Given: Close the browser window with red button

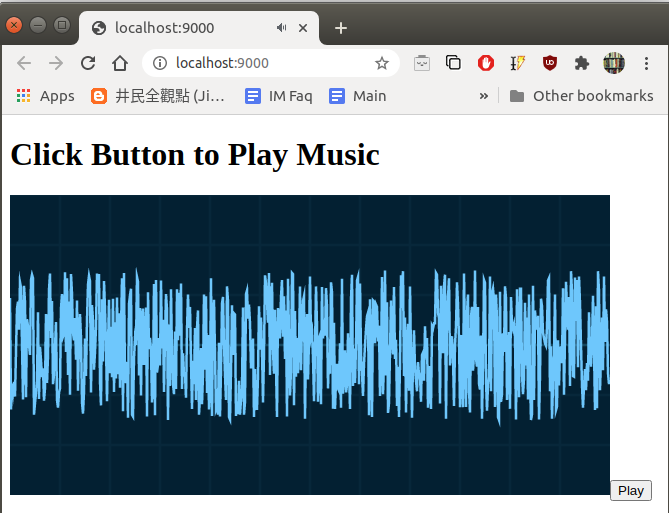Looking at the screenshot, I should pos(14,25).
